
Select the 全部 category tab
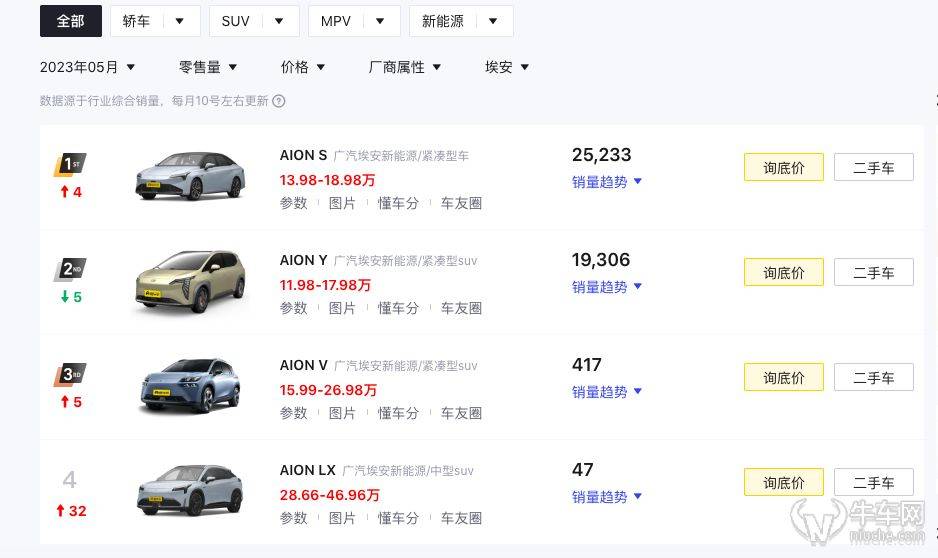71,21
